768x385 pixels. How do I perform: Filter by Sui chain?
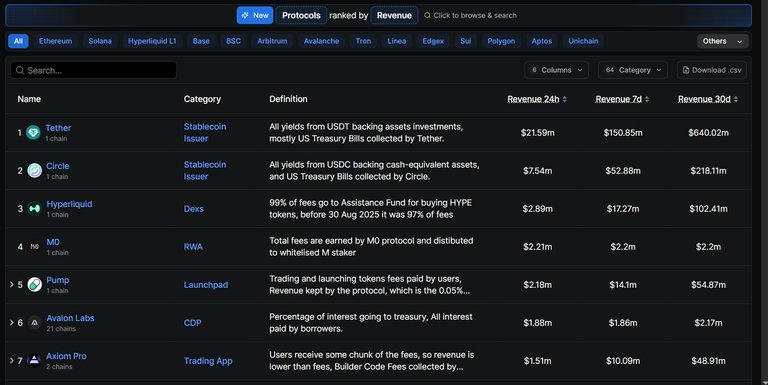pos(465,41)
